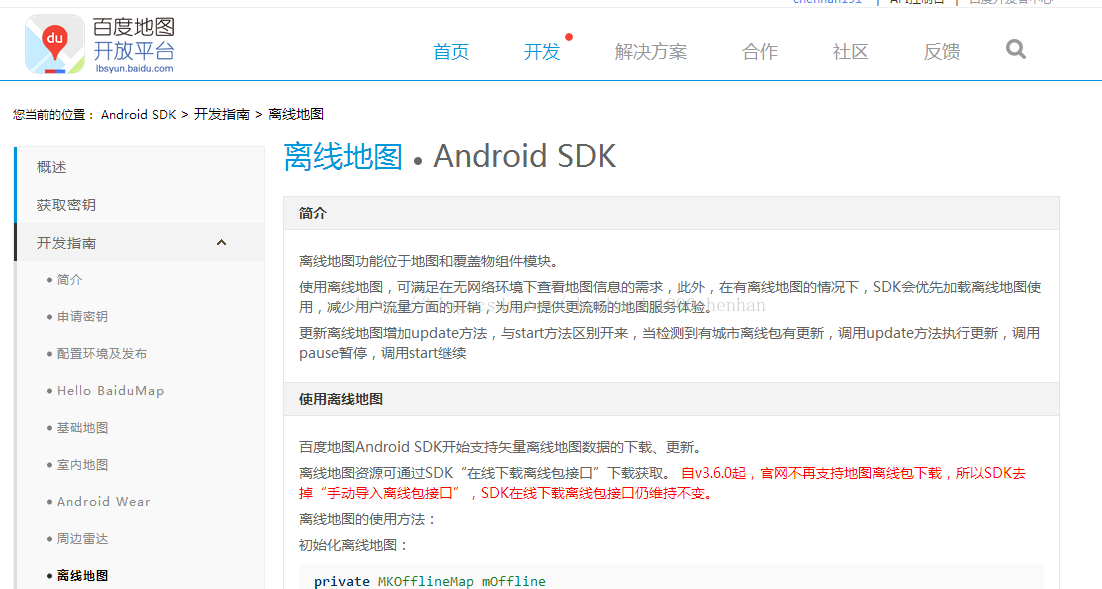Open 申请密钥 sidebar sub-item

click(x=82, y=316)
